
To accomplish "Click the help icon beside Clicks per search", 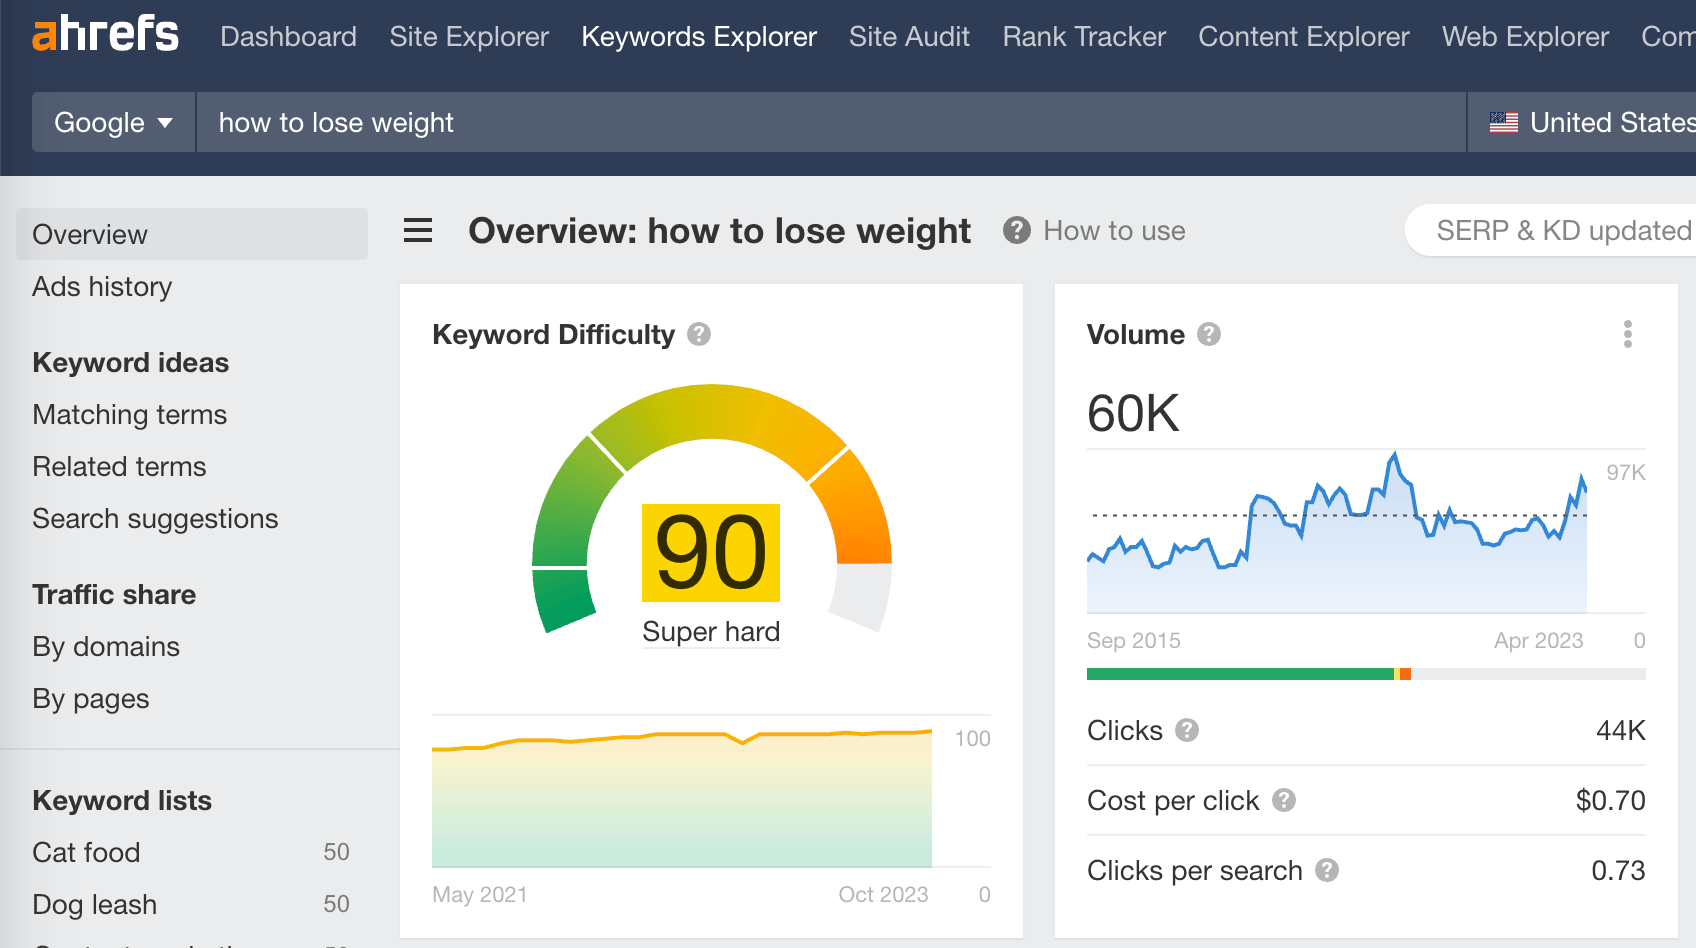I will point(1327,870).
